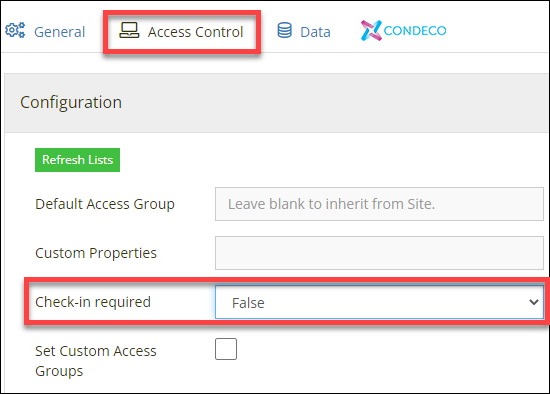This screenshot has width=550, height=394.
Task: Open the Check-in required dropdown
Action: coord(379,302)
